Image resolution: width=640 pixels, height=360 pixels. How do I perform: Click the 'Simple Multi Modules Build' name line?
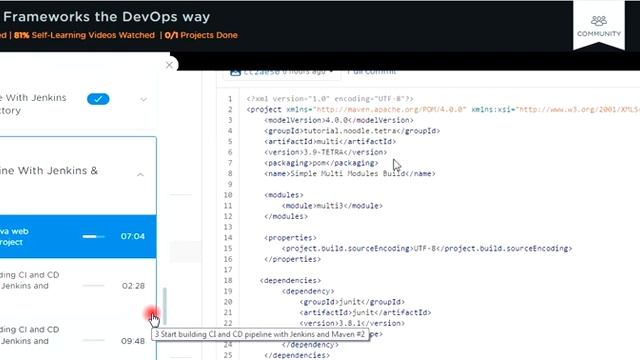tap(349, 173)
